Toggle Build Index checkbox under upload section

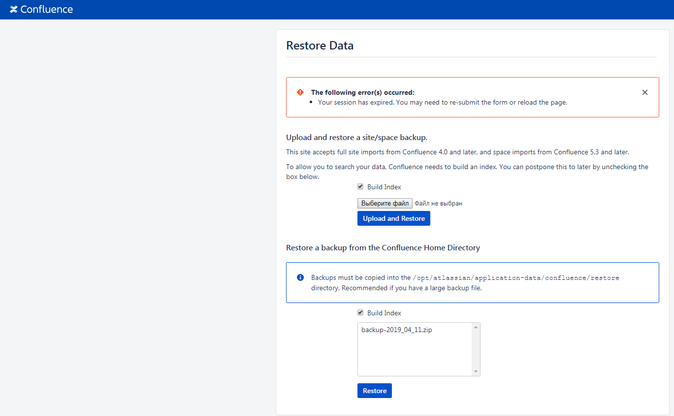point(360,187)
